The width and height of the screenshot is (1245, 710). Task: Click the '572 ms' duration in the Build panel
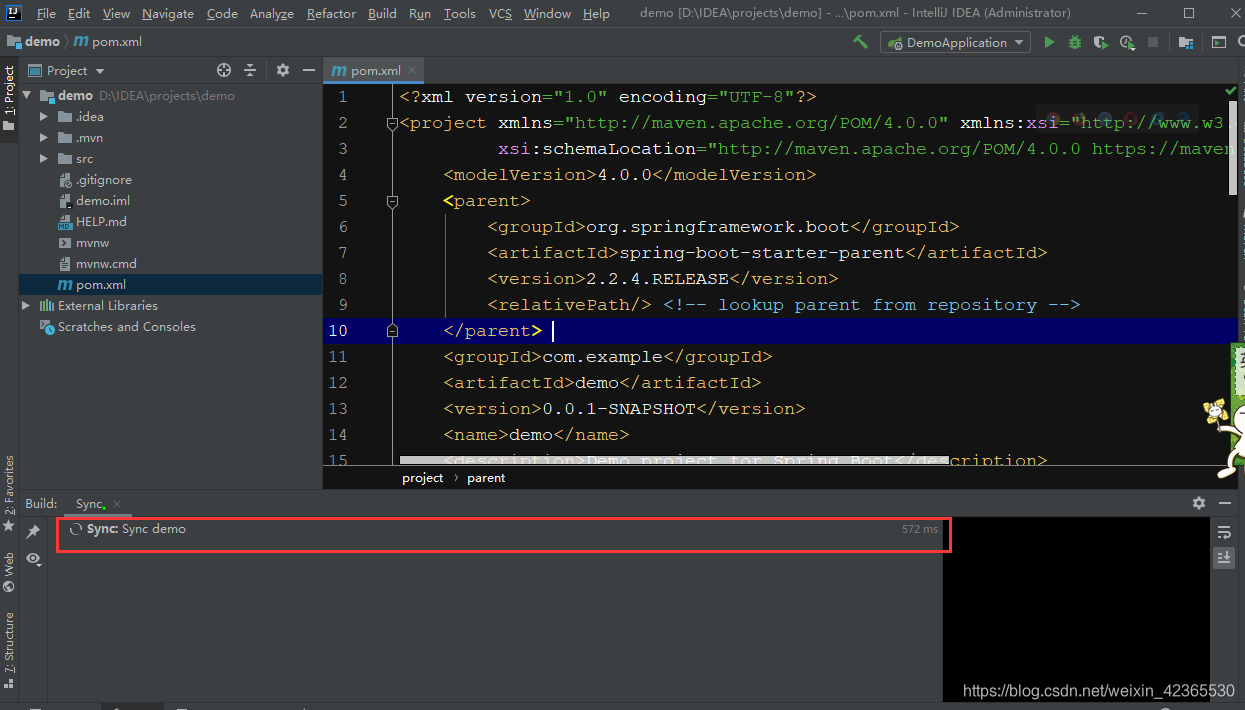[x=920, y=529]
